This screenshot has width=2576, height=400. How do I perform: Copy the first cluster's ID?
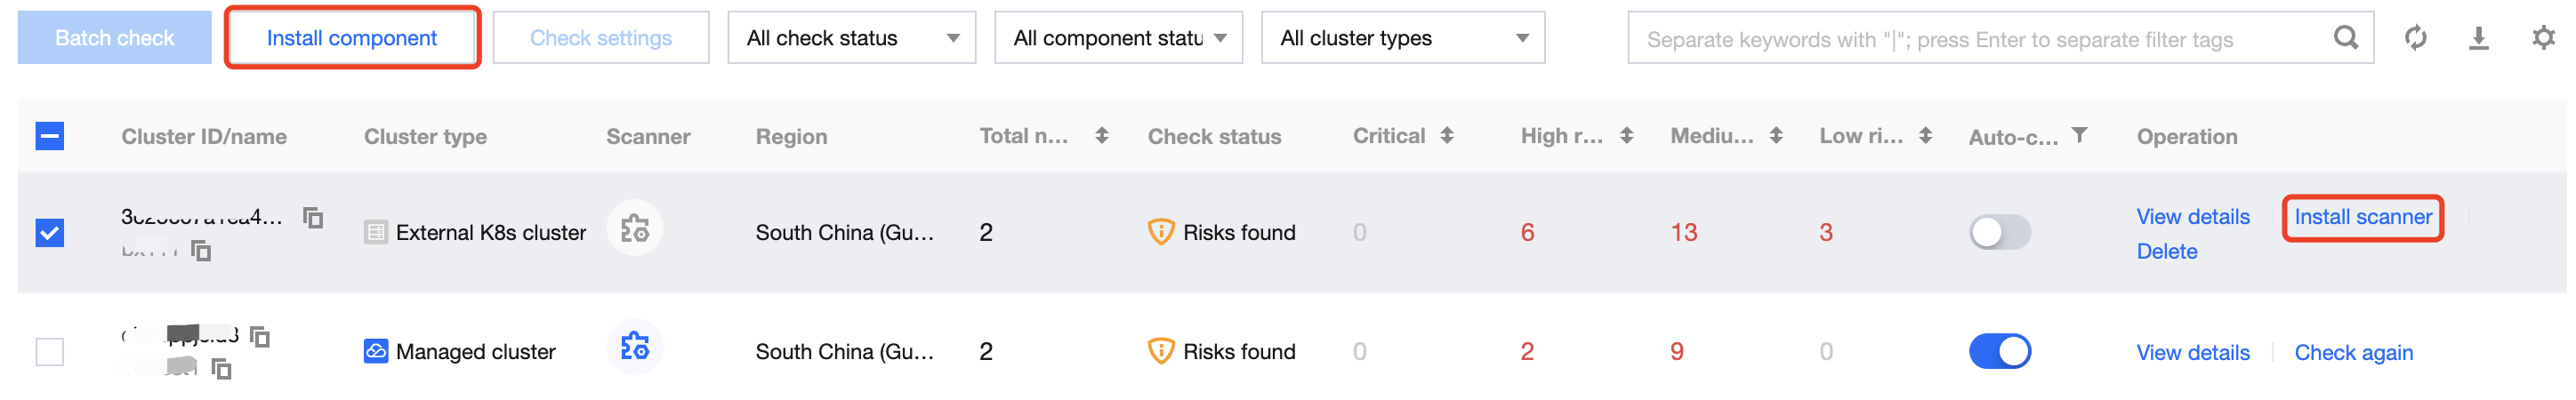[313, 217]
